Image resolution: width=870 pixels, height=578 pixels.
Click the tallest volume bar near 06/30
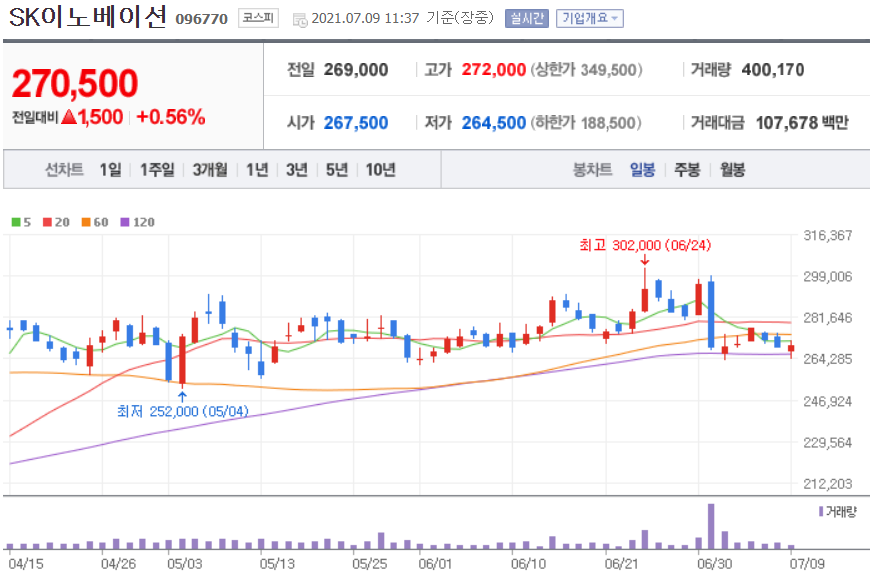point(711,526)
